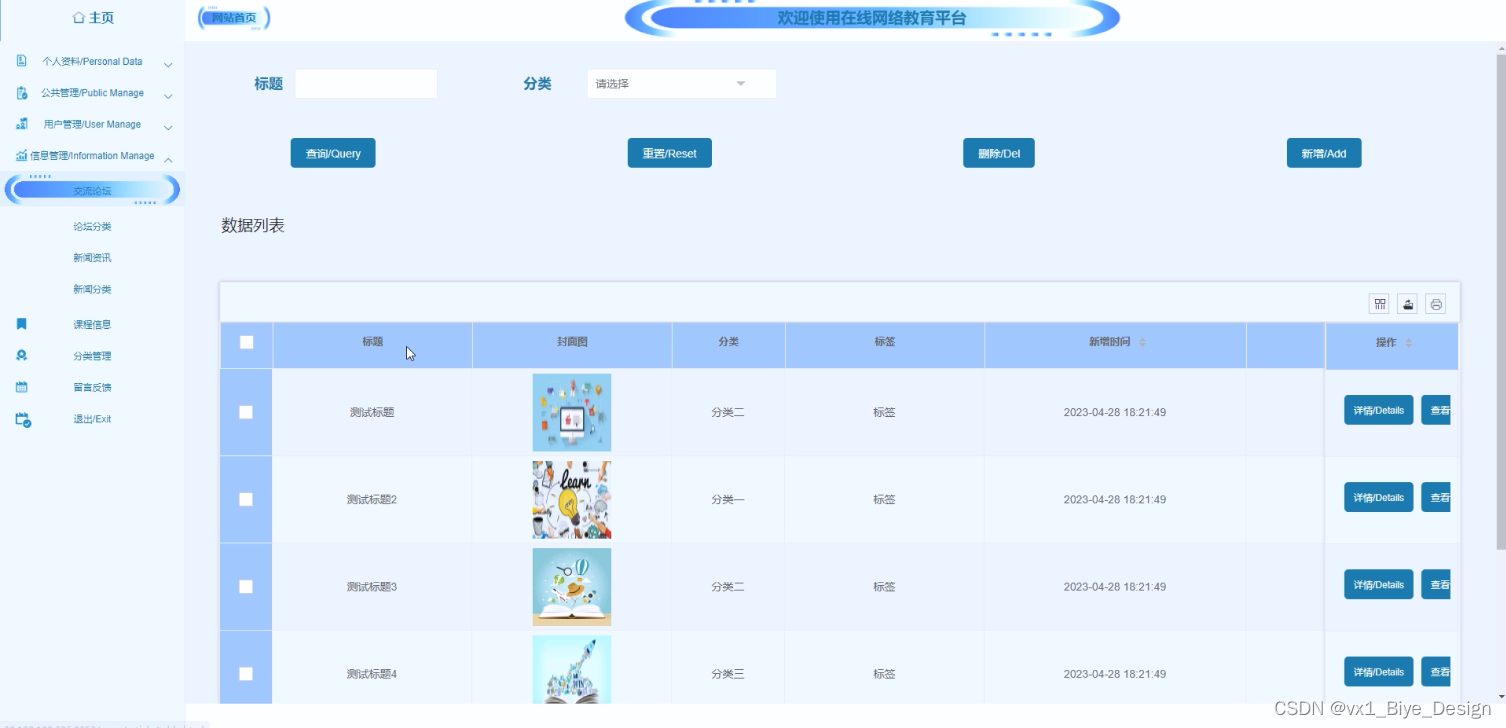This screenshot has width=1506, height=728.
Task: Open 详情/Details for the 测试标题4 row
Action: pos(1379,671)
